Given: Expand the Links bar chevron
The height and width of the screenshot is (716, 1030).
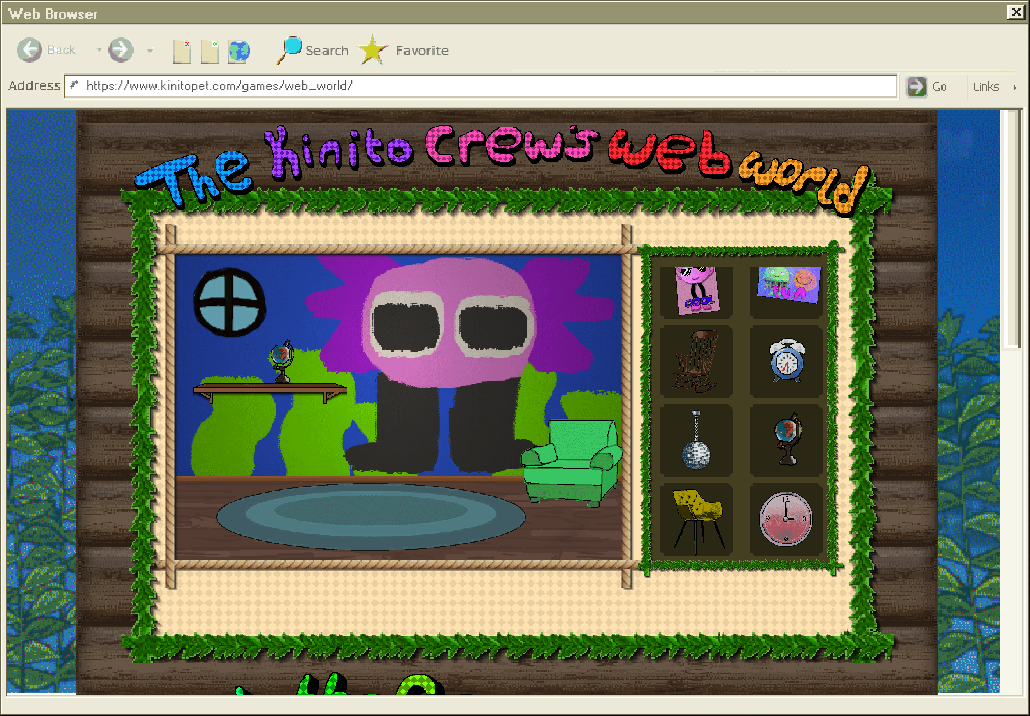Looking at the screenshot, I should tap(1014, 87).
